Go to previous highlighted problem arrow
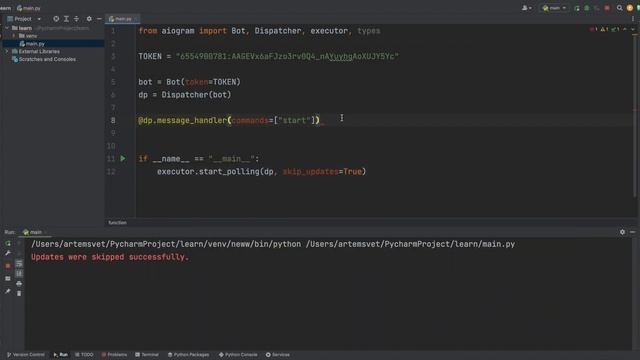This screenshot has width=640, height=360. click(x=625, y=29)
